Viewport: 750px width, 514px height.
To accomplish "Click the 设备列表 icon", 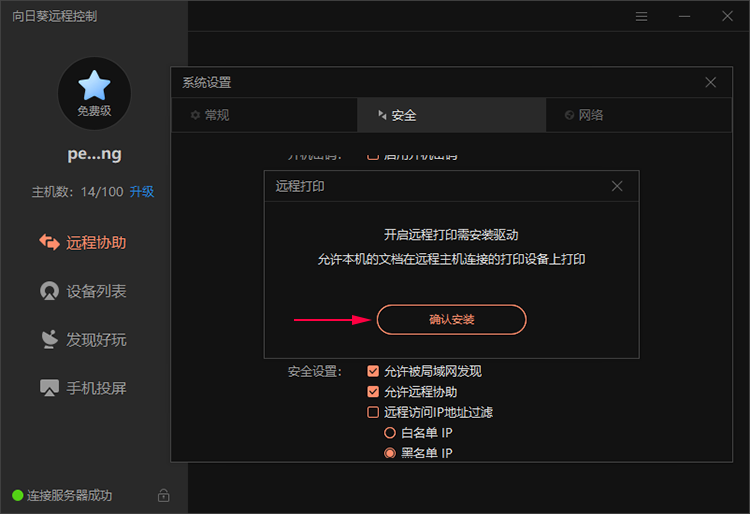I will pos(49,291).
